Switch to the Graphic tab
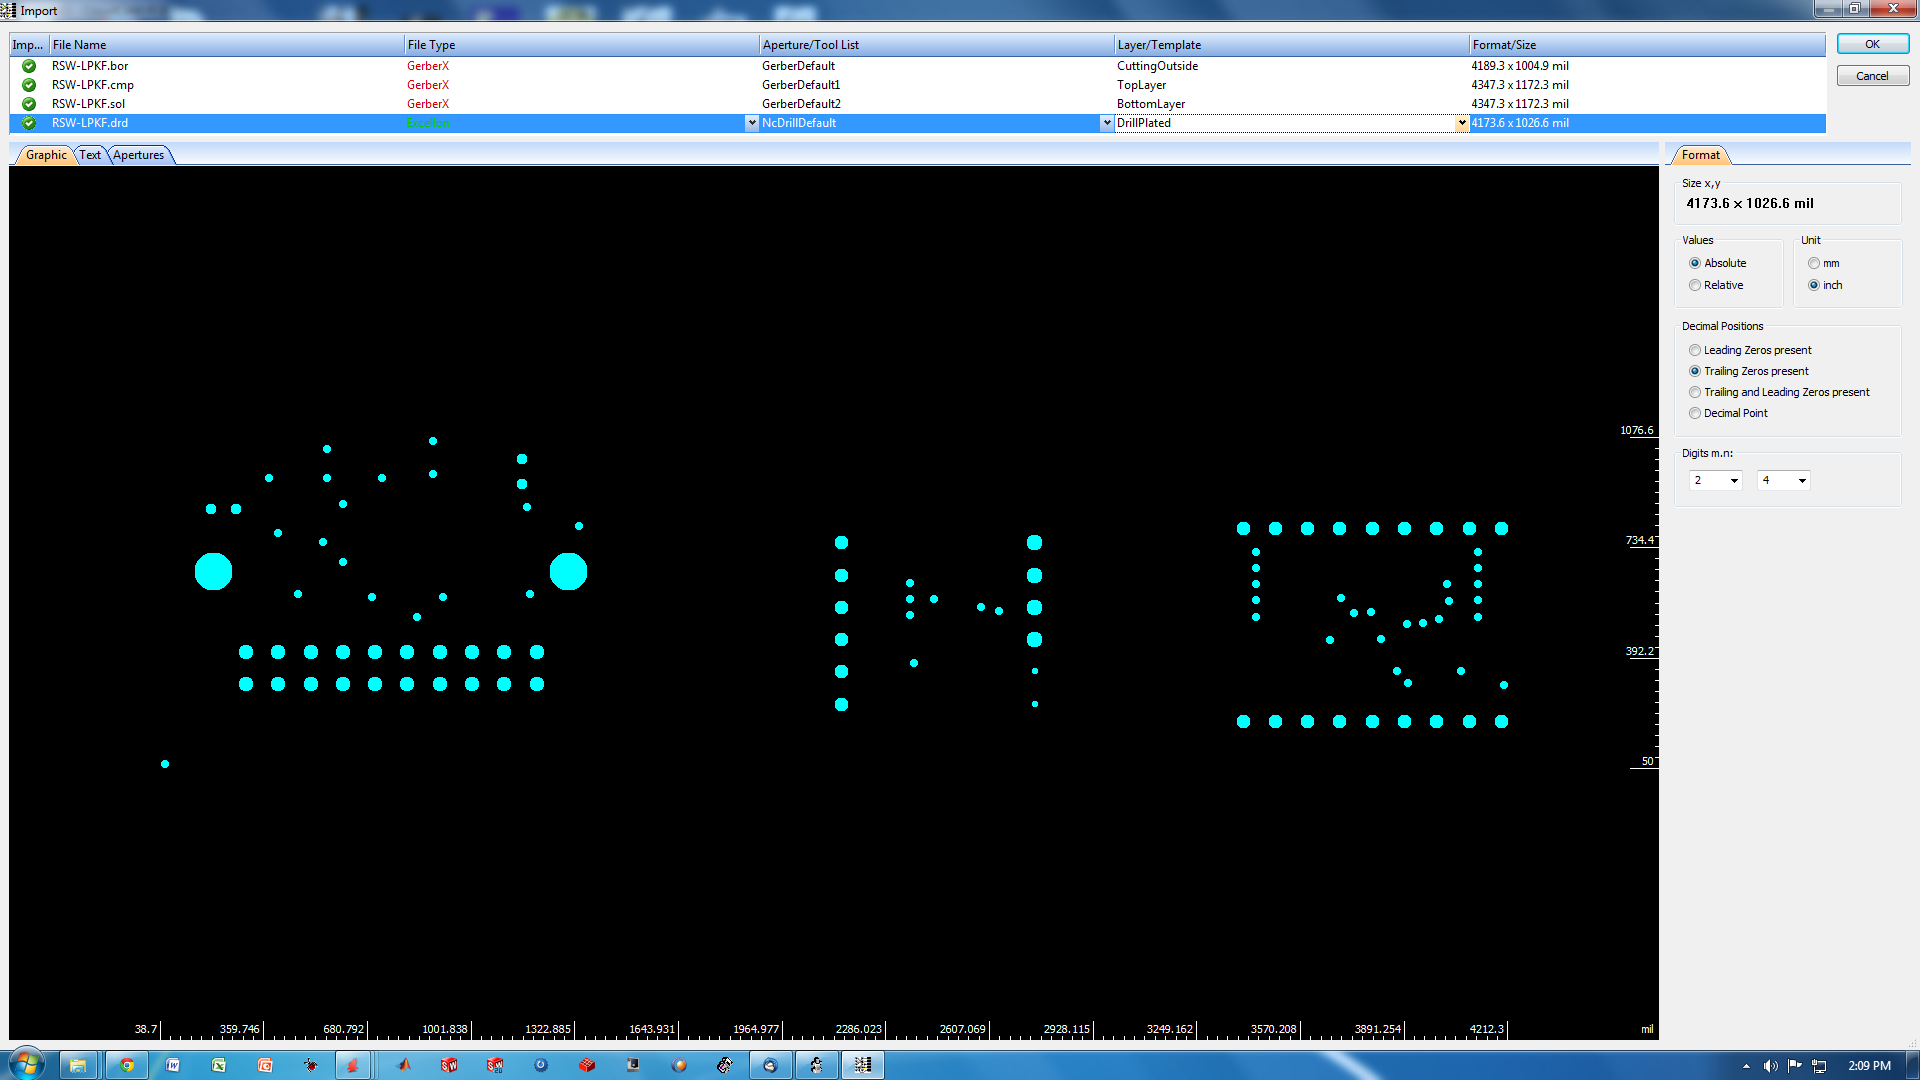Screen dimensions: 1920x1080 [x=46, y=155]
